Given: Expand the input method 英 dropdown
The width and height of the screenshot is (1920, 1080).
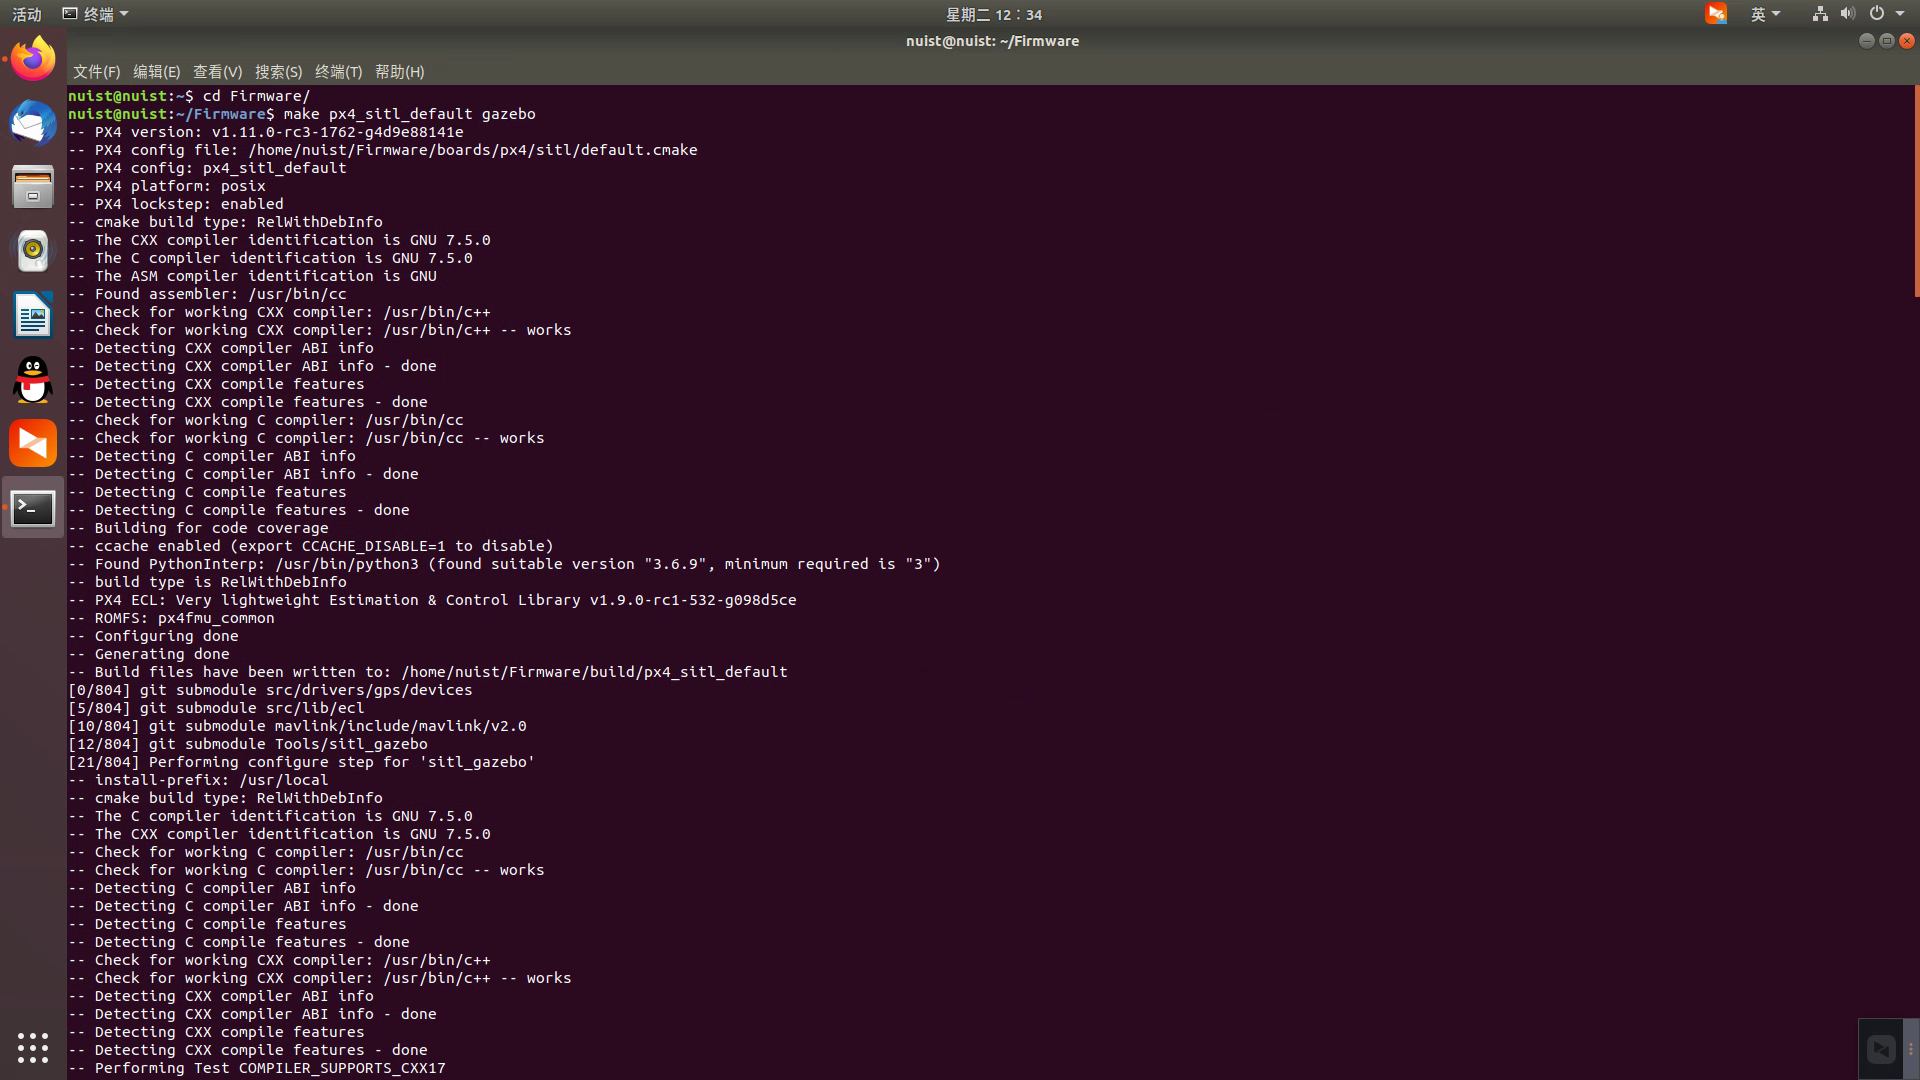Looking at the screenshot, I should 1766,14.
